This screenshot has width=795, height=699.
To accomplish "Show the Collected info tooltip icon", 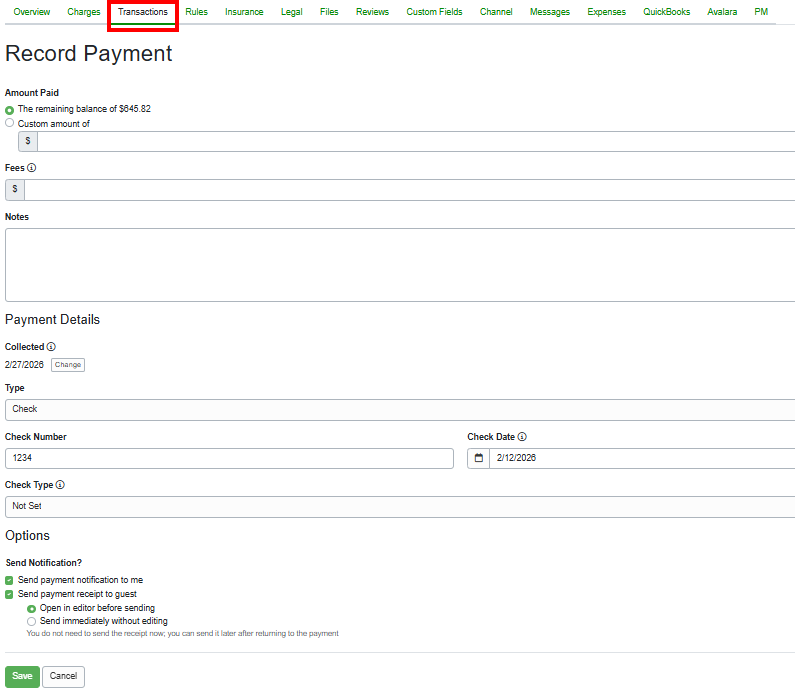I will (x=51, y=347).
